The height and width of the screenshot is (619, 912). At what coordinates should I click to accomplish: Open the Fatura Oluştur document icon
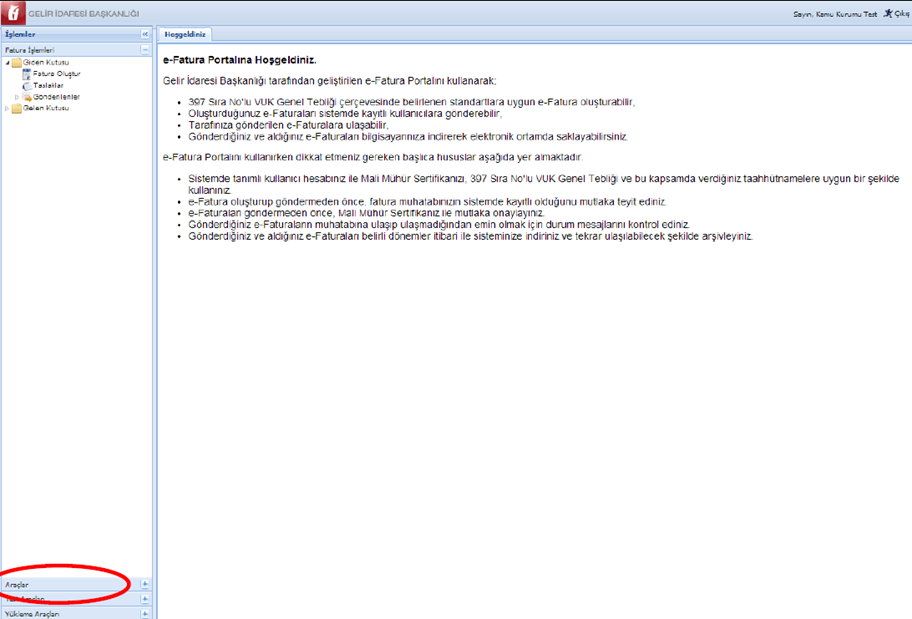(x=26, y=74)
